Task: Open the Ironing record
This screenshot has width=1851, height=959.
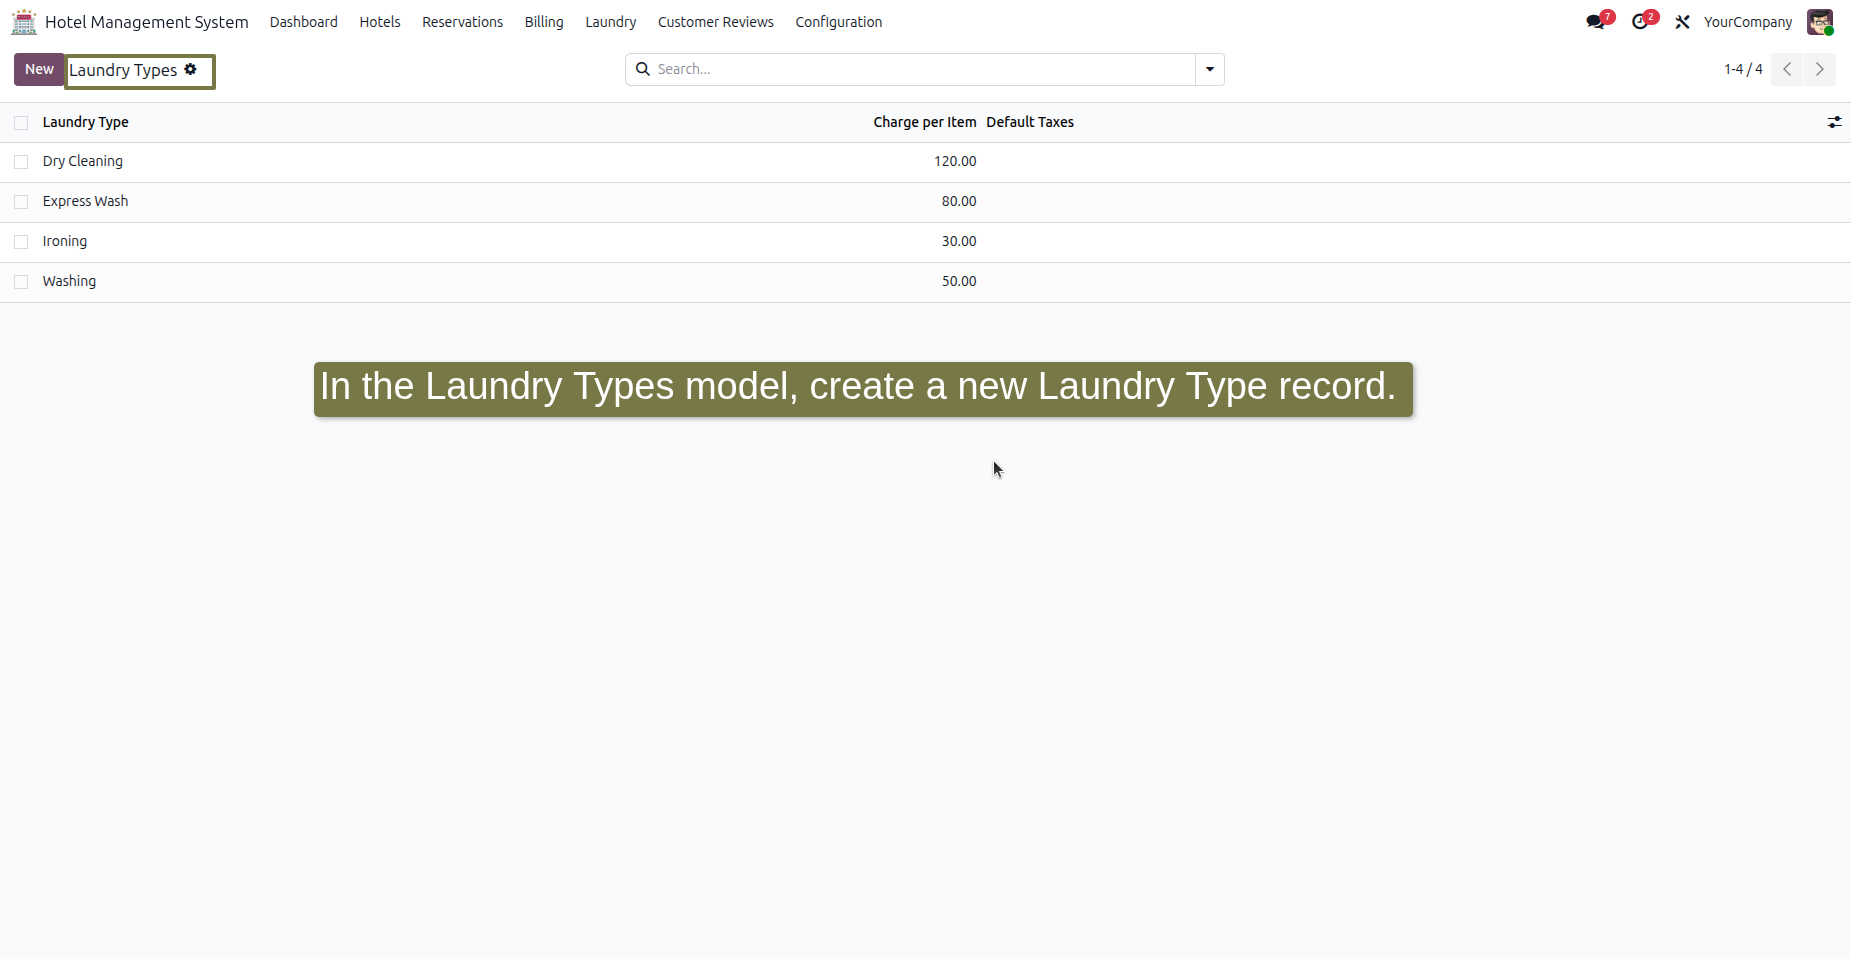Action: point(65,241)
